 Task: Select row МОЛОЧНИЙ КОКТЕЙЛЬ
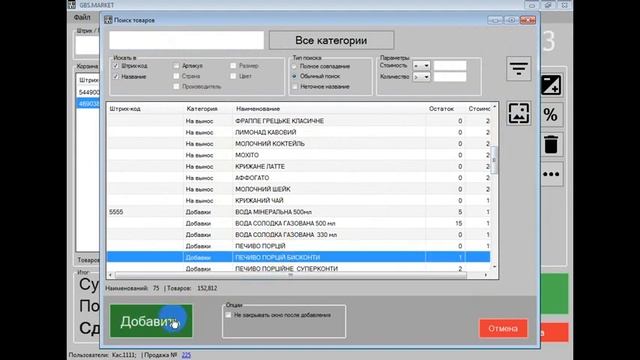click(x=298, y=144)
